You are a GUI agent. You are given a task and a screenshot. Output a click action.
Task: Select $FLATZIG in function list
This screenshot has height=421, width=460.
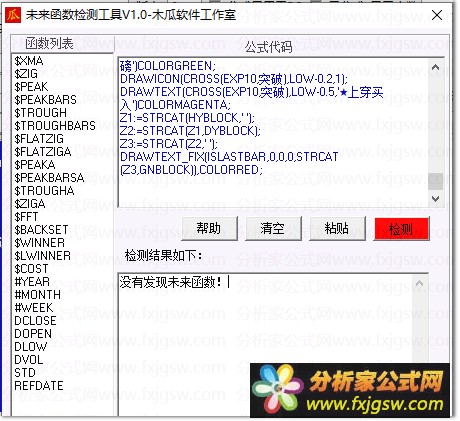[x=39, y=139]
